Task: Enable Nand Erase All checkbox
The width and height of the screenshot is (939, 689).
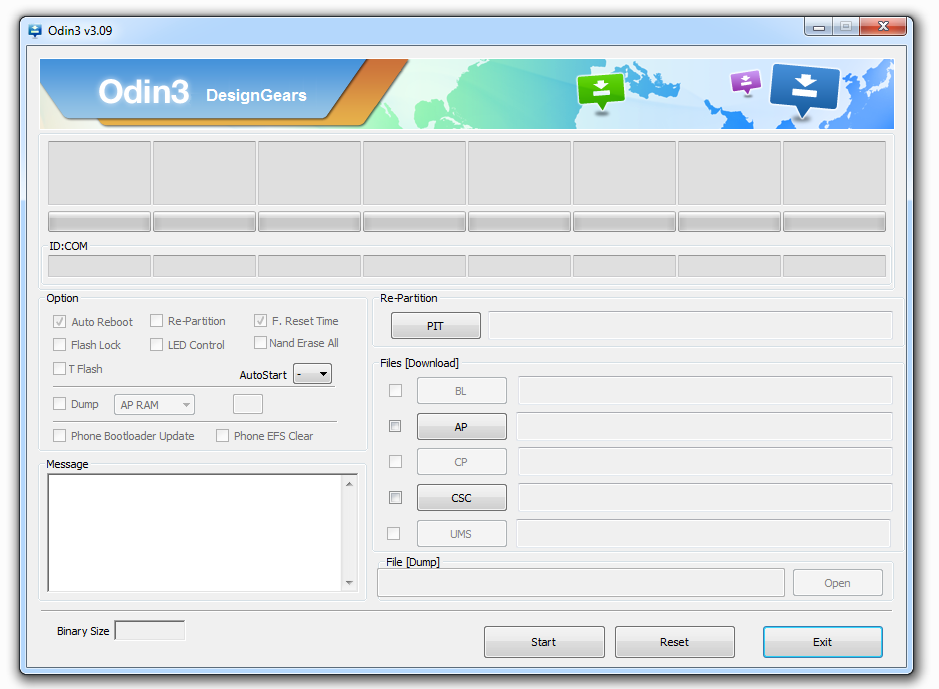Action: click(260, 343)
